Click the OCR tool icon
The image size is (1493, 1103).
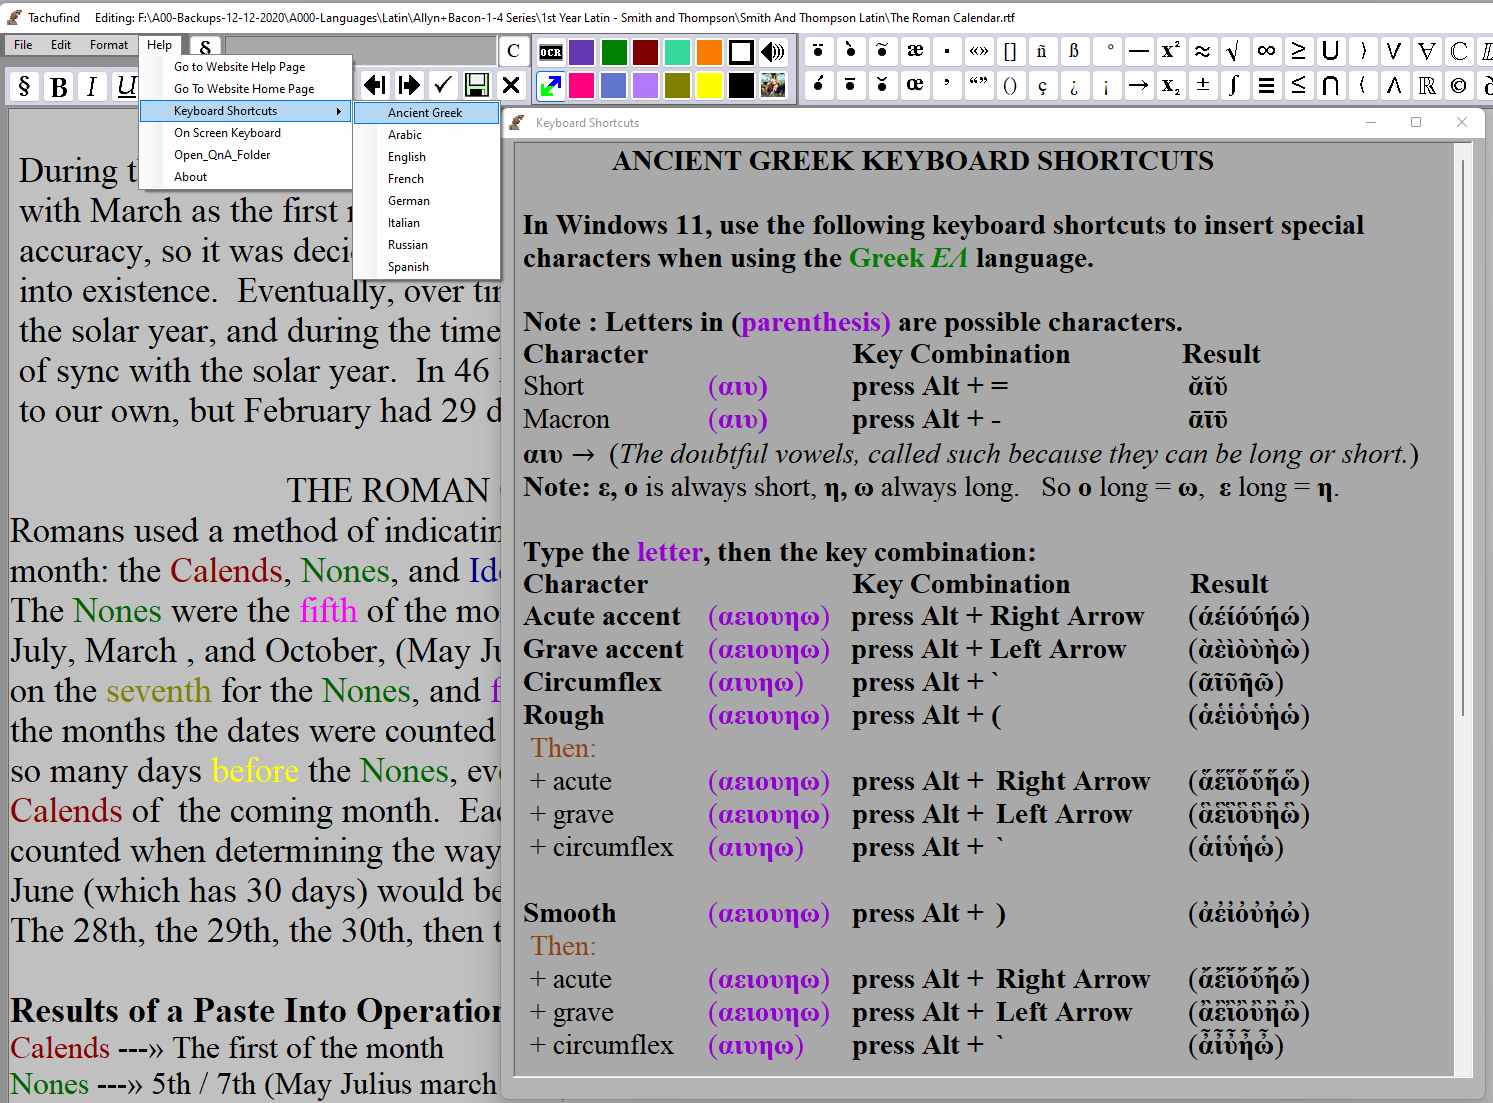(551, 52)
